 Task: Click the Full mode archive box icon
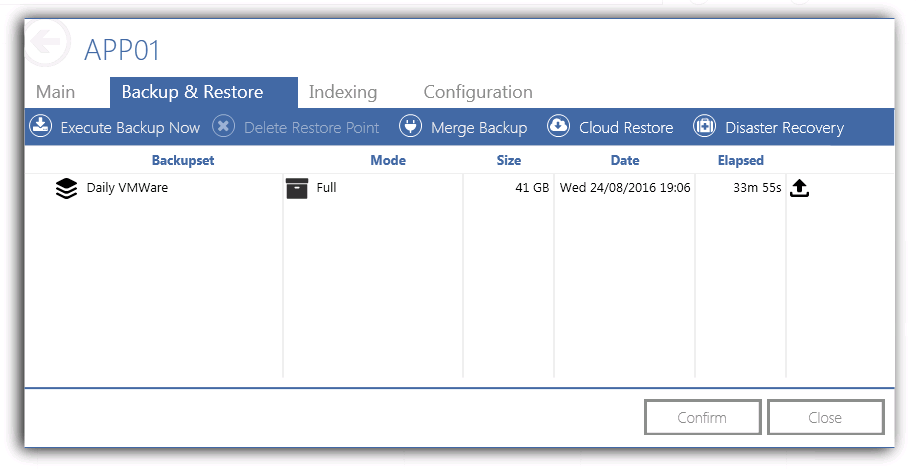(x=297, y=188)
